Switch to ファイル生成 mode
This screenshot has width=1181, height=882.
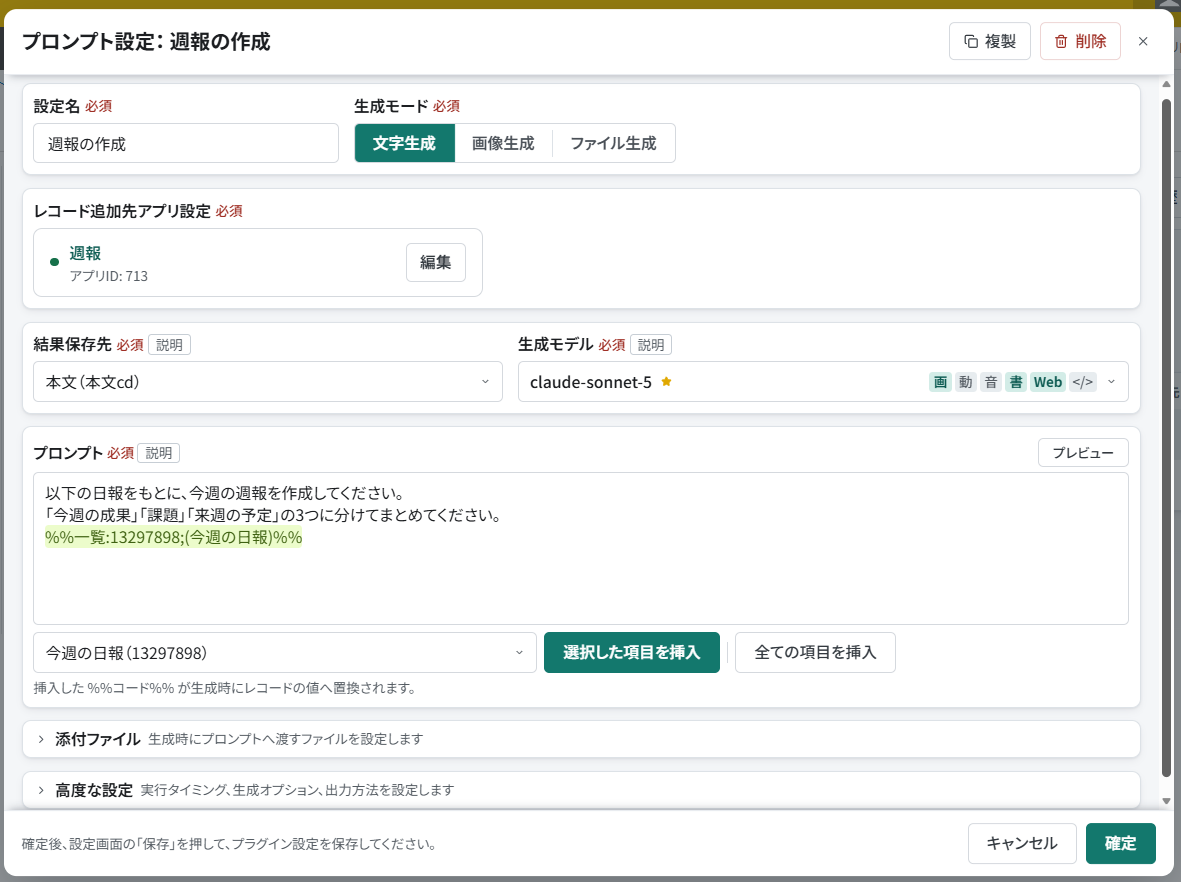click(613, 143)
